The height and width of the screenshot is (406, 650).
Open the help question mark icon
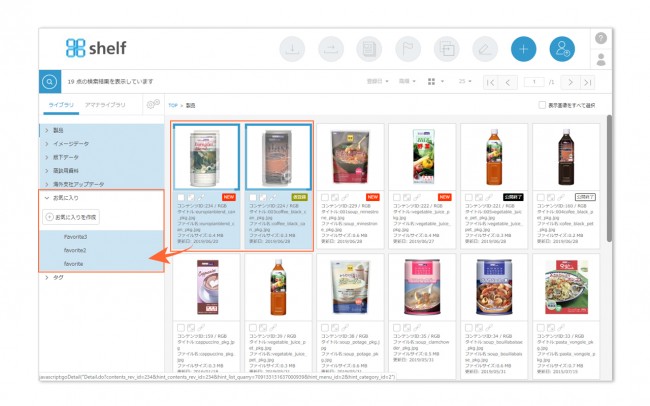601,39
